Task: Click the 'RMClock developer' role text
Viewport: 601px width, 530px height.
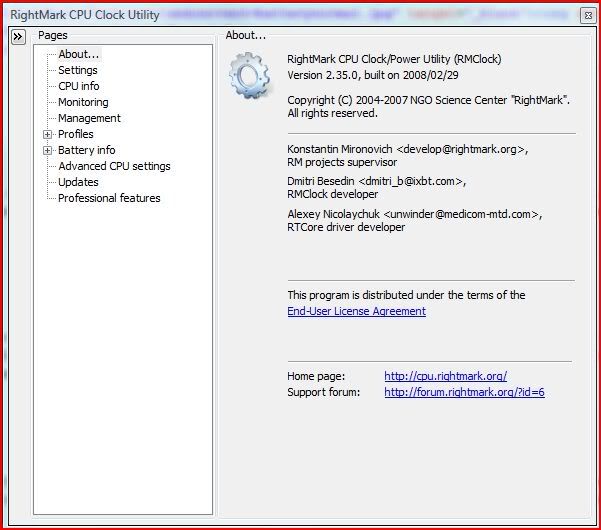Action: click(333, 194)
